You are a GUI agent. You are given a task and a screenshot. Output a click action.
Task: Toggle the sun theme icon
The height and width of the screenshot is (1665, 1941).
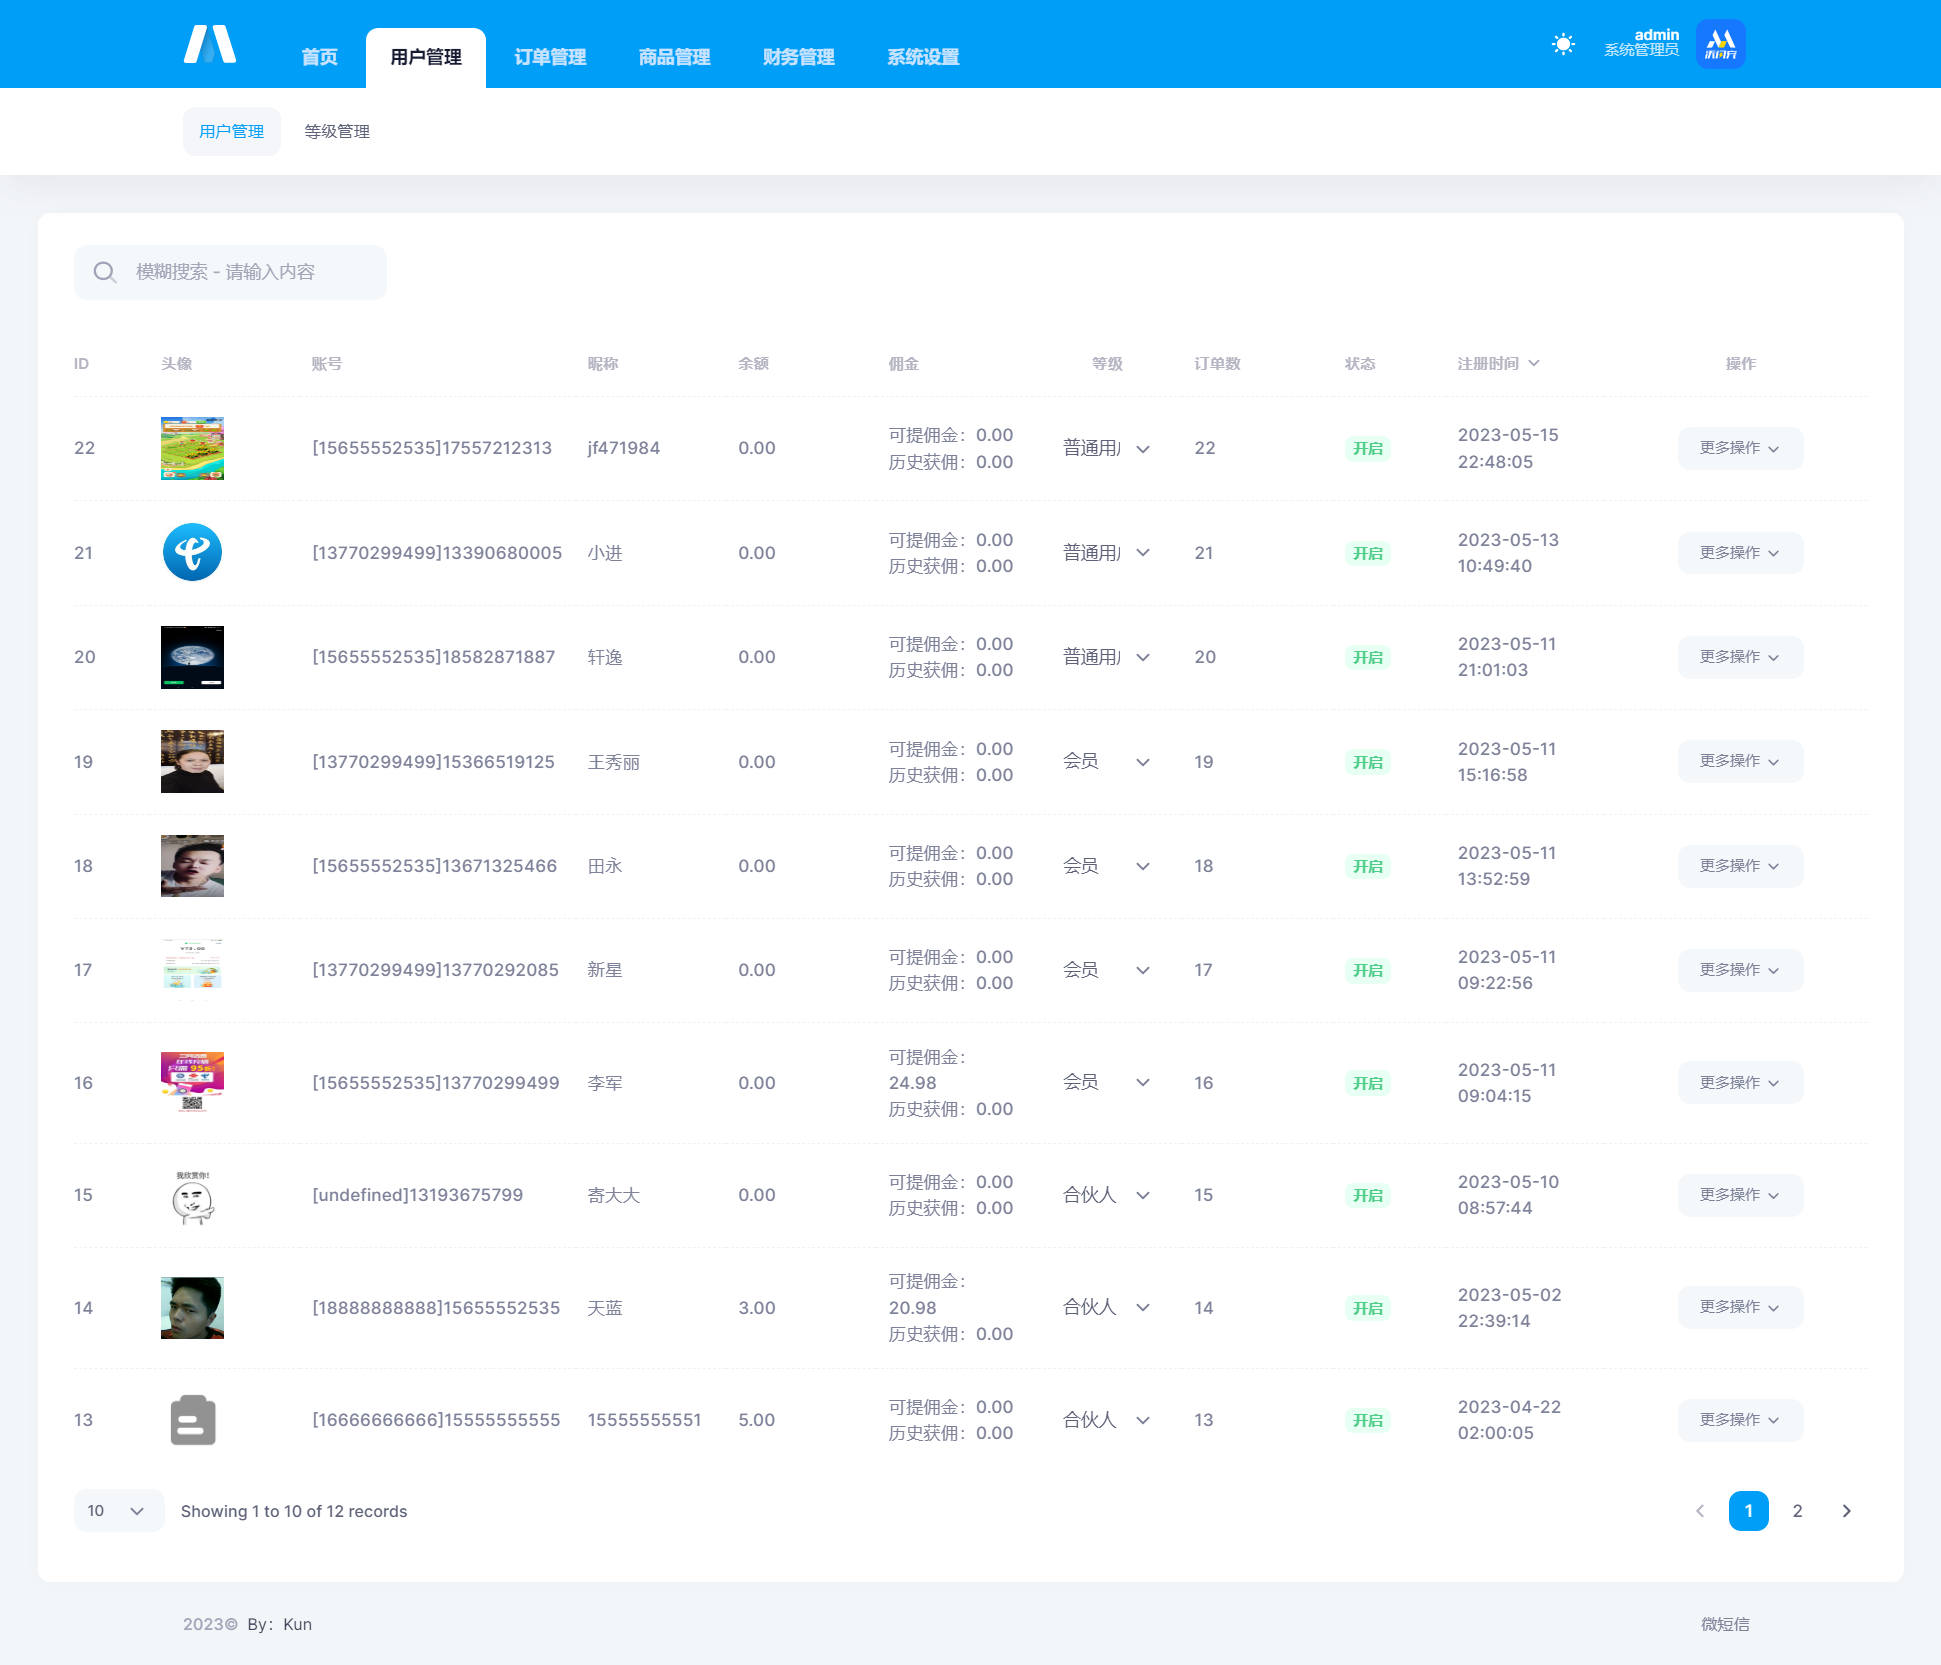pyautogui.click(x=1563, y=44)
